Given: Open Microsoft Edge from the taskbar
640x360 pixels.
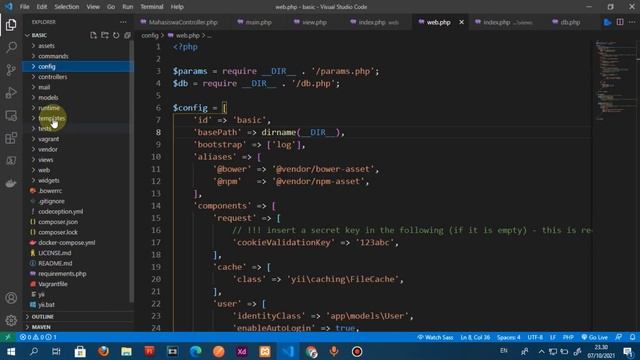Looking at the screenshot, I should point(196,351).
